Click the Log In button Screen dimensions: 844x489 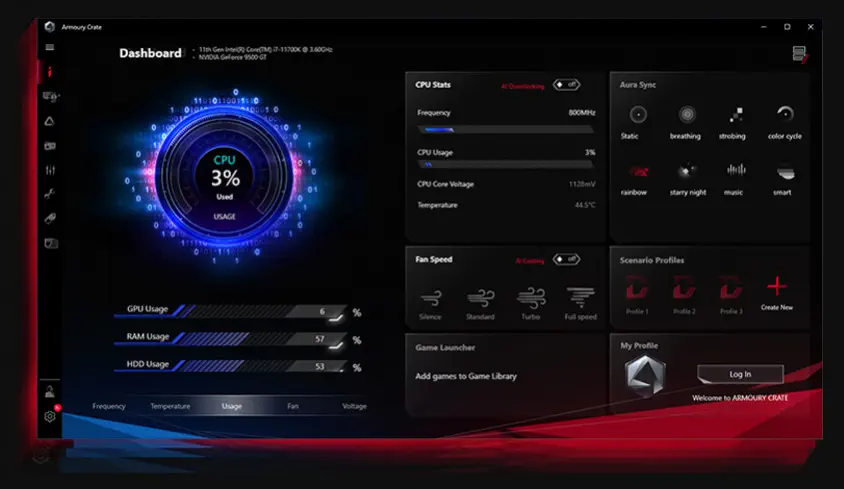click(x=740, y=374)
